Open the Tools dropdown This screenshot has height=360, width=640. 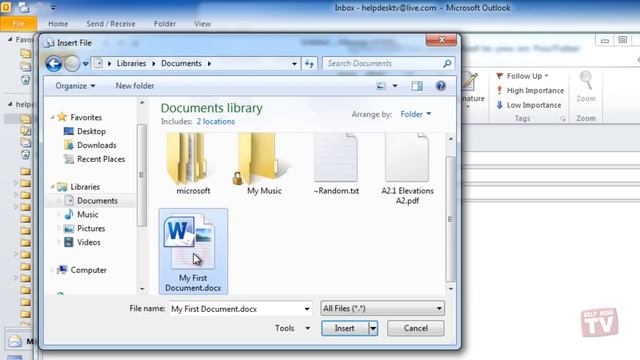tap(292, 328)
